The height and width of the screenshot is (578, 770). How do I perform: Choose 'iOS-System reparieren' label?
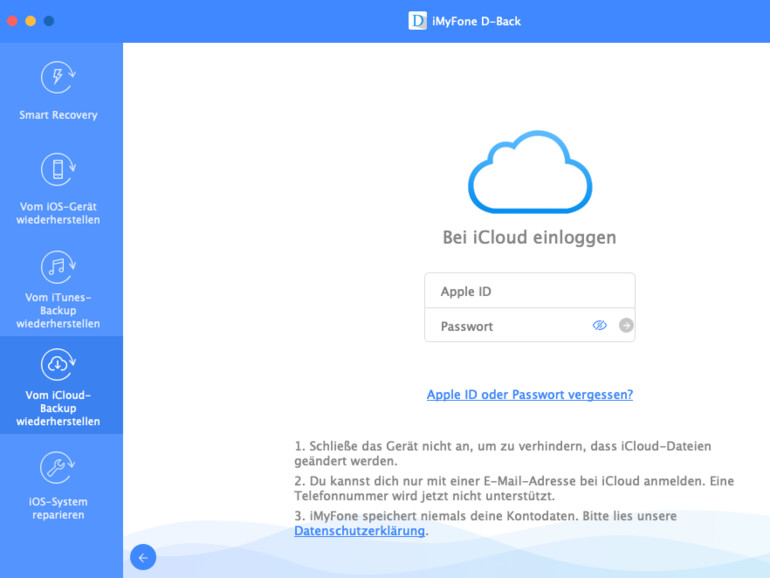coord(58,508)
